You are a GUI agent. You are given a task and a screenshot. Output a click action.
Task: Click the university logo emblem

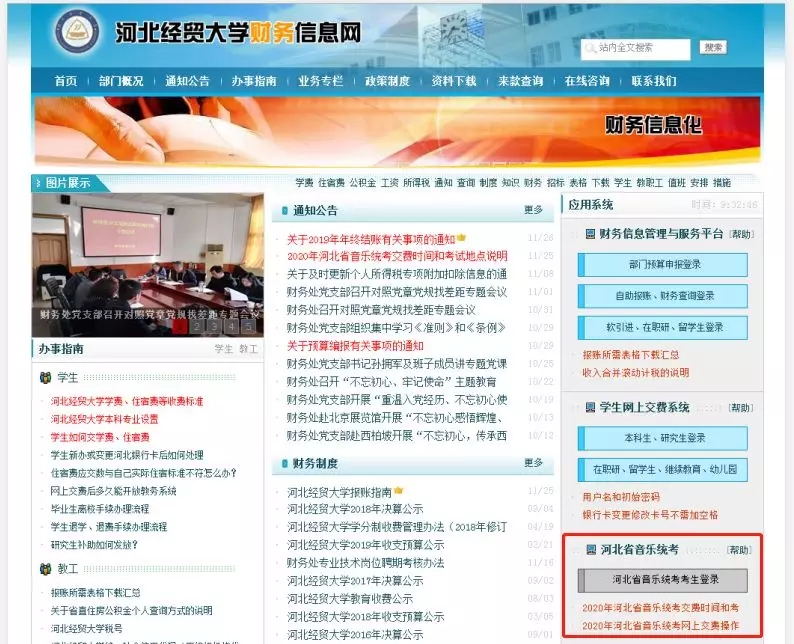[77, 32]
